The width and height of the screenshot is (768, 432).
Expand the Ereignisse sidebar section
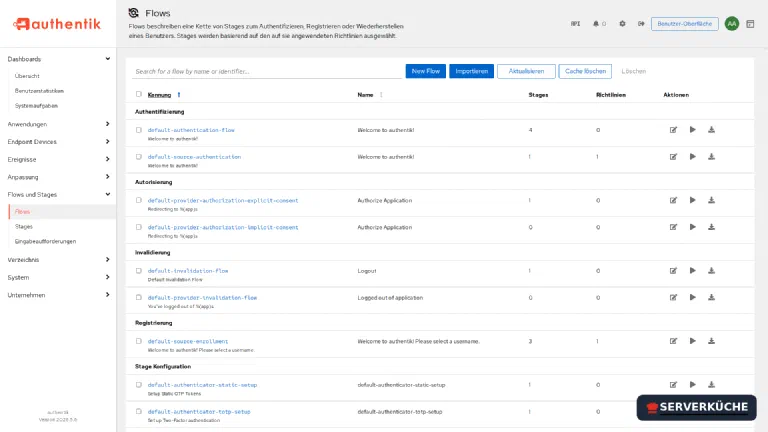58,160
